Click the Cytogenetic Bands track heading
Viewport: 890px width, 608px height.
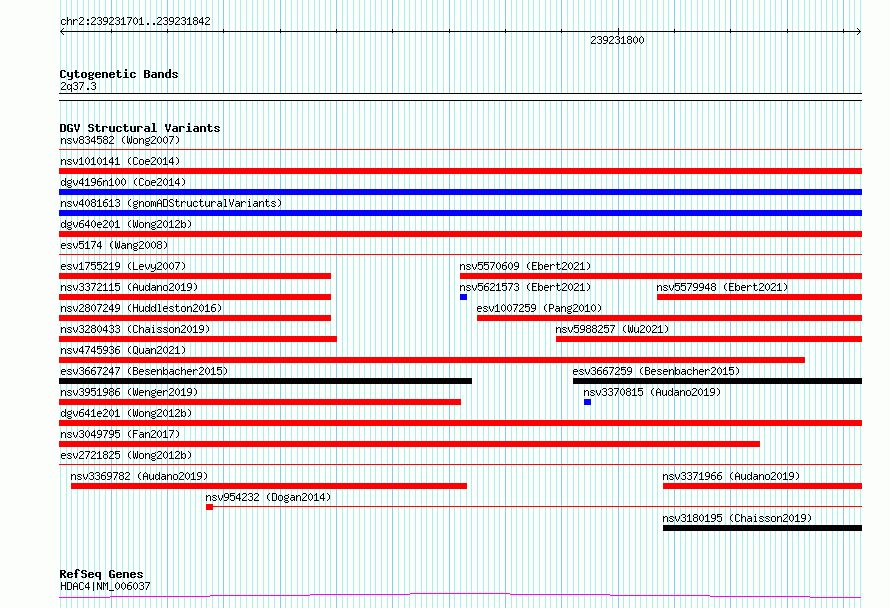119,74
